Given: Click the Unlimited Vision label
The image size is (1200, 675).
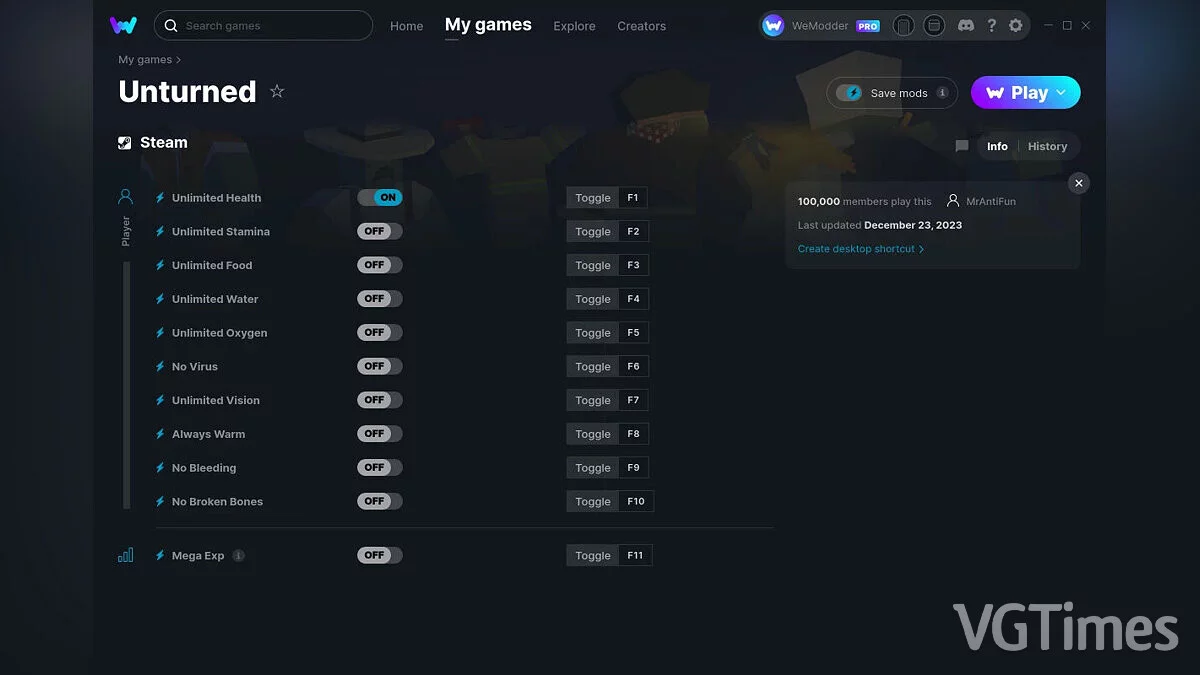Looking at the screenshot, I should [x=215, y=400].
